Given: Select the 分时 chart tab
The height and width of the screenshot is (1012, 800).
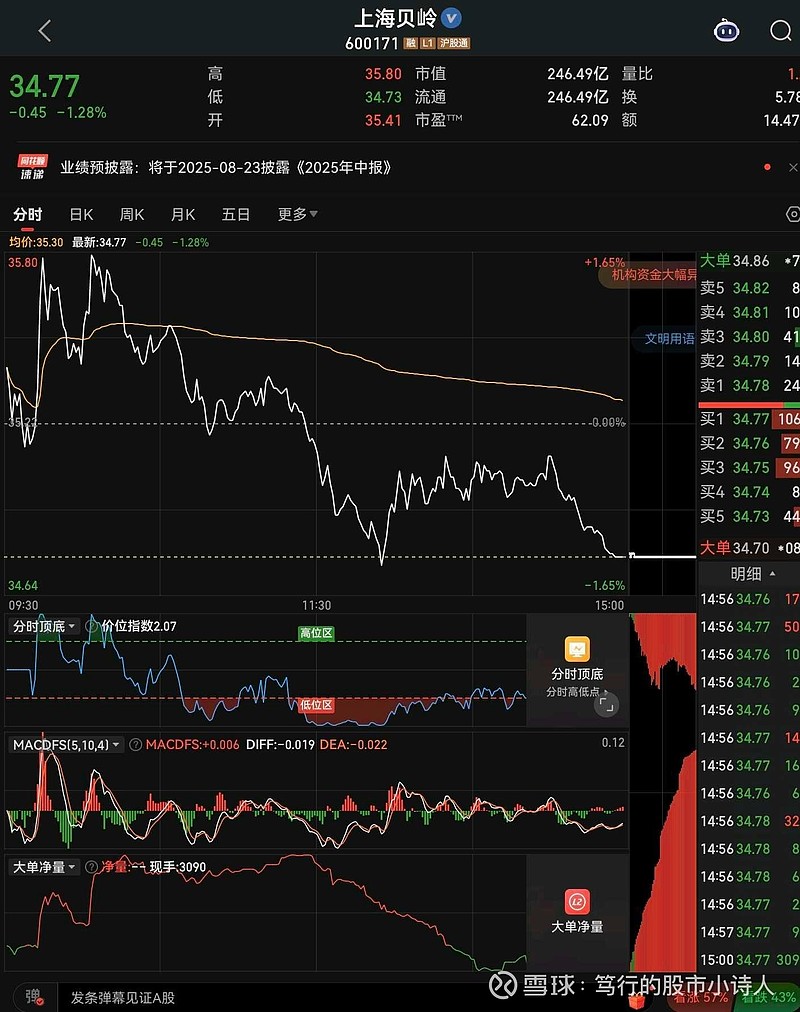Looking at the screenshot, I should coord(28,214).
